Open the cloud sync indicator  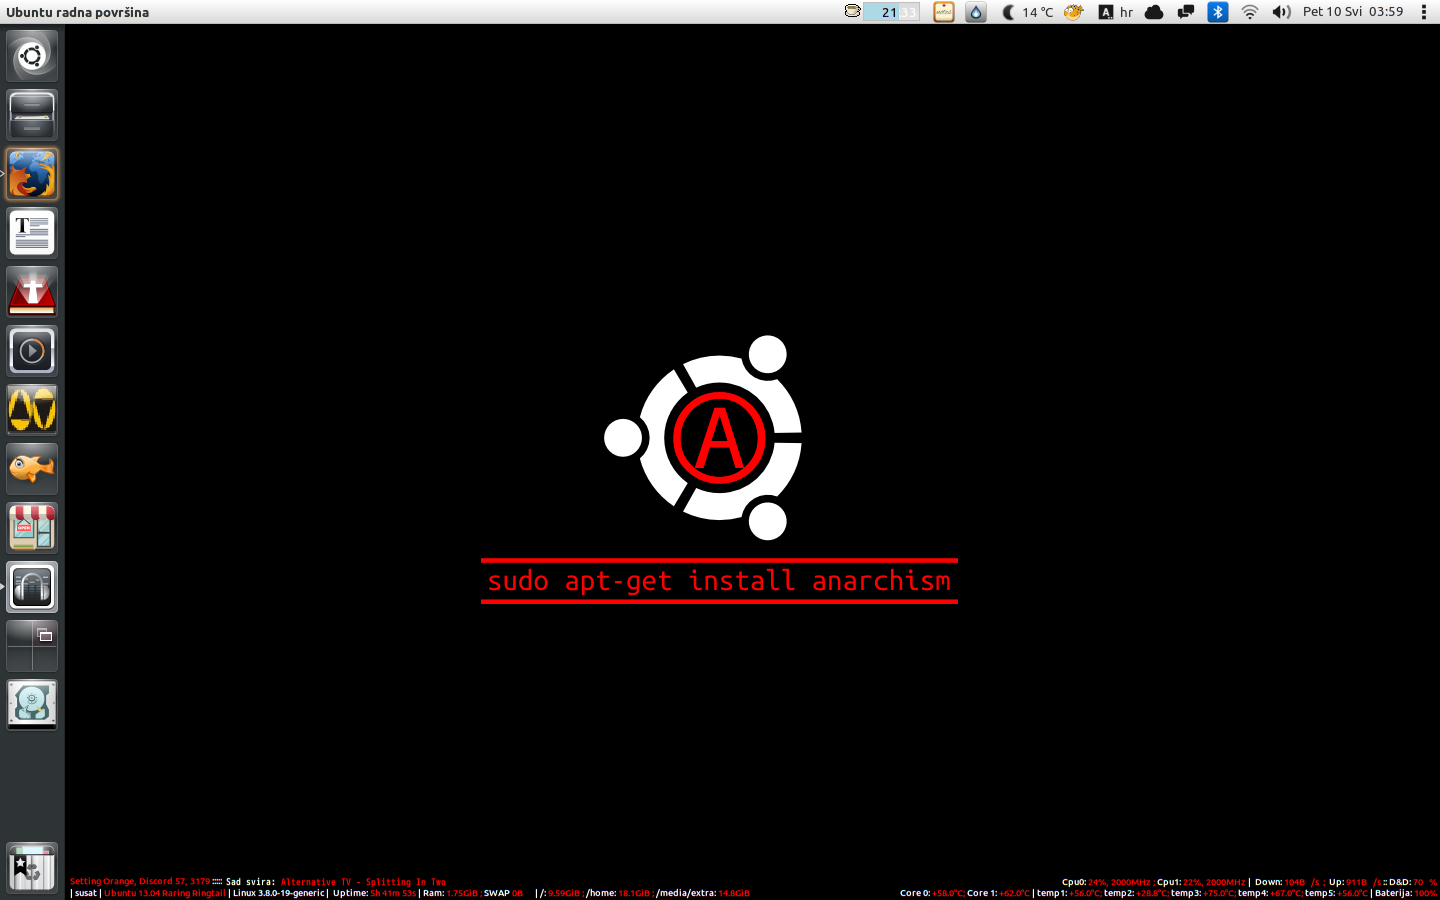(1154, 12)
